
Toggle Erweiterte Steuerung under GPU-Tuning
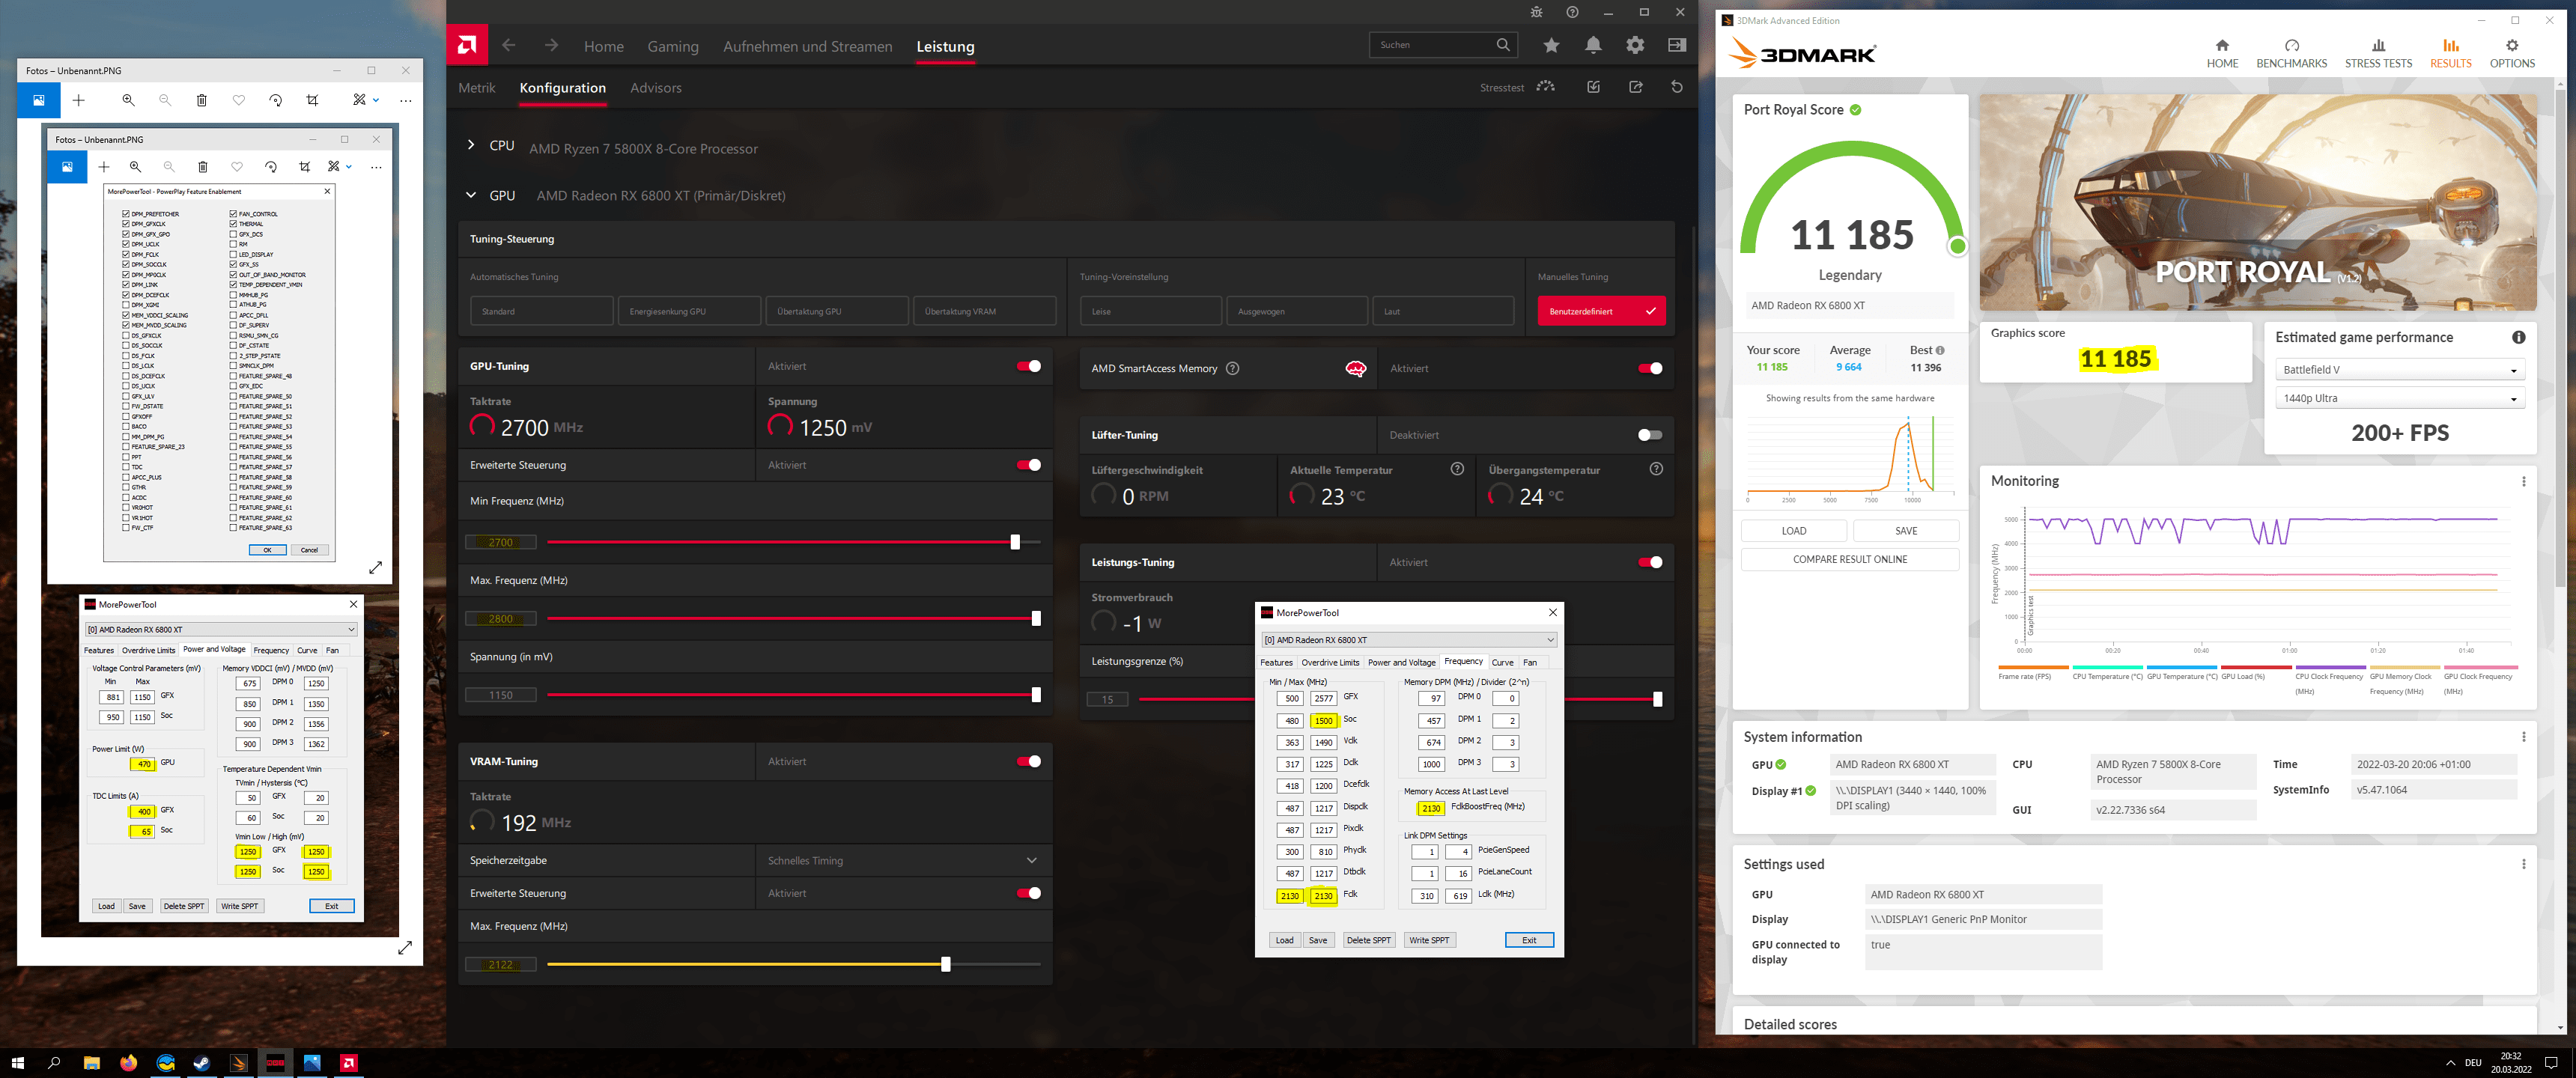[1029, 465]
